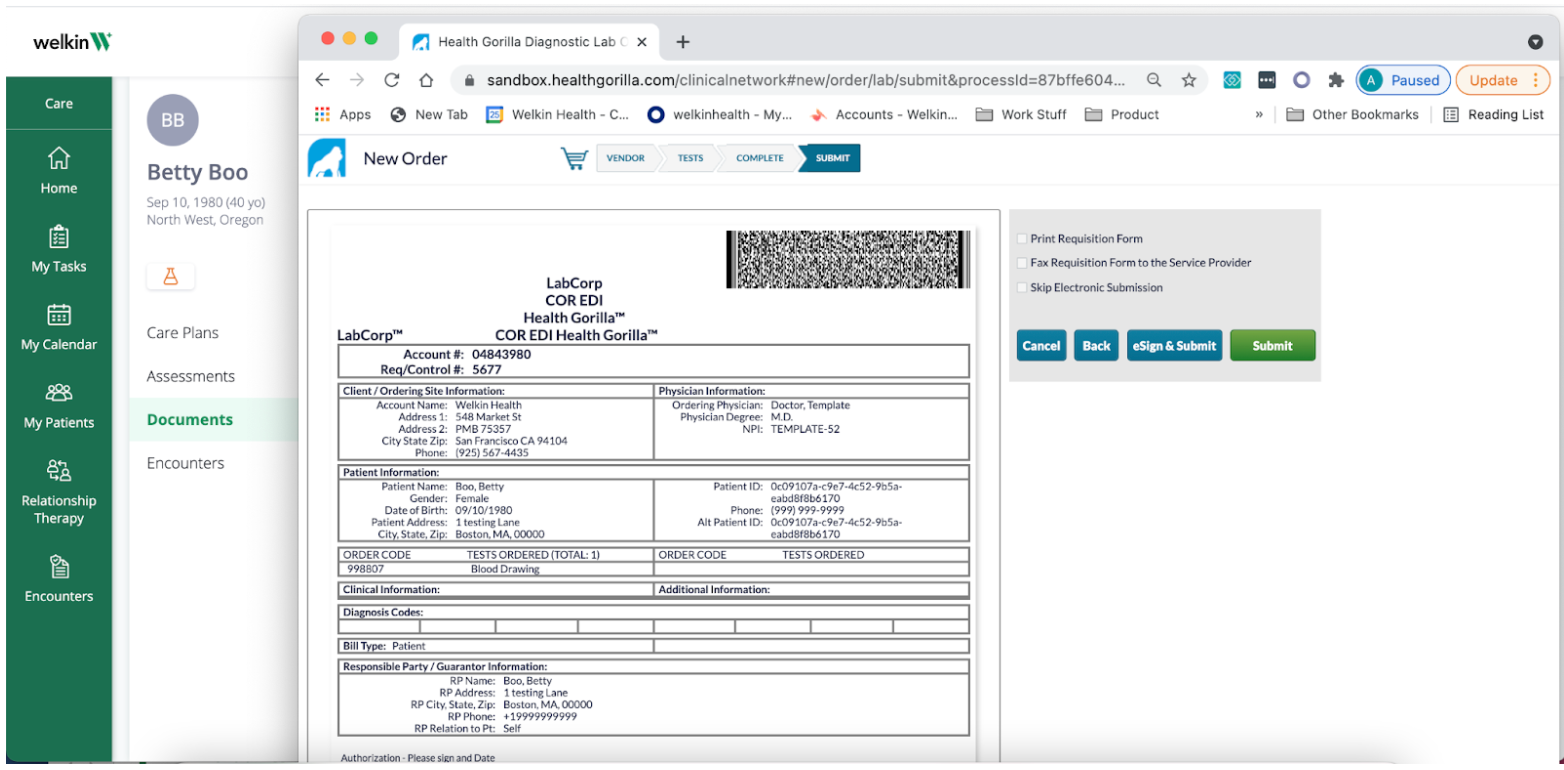Open the welkinhealth - My... bookmark

pyautogui.click(x=720, y=114)
